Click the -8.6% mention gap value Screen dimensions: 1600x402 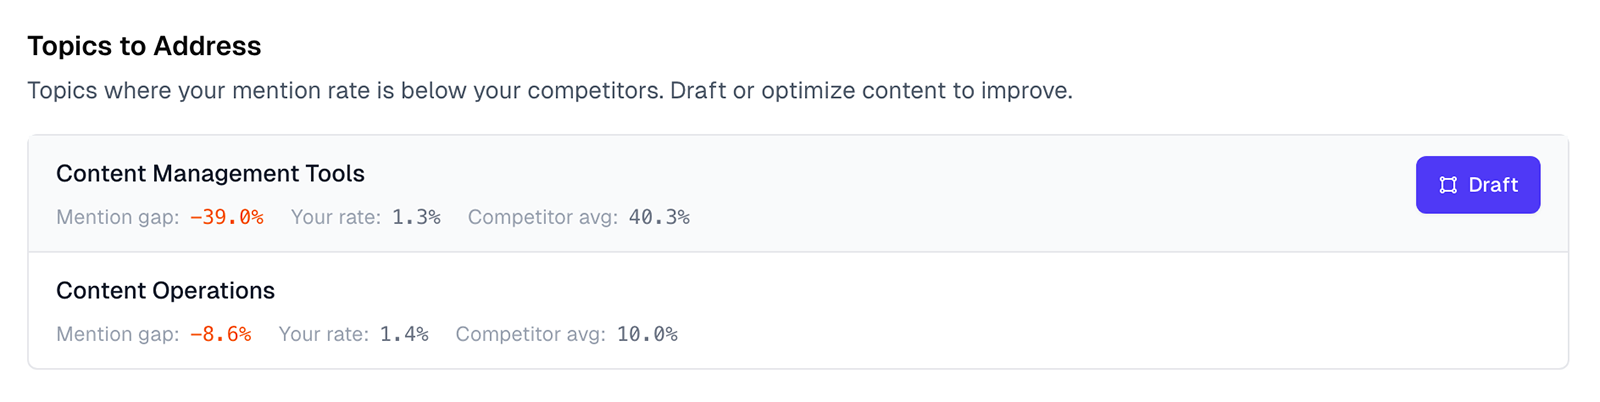pos(221,335)
